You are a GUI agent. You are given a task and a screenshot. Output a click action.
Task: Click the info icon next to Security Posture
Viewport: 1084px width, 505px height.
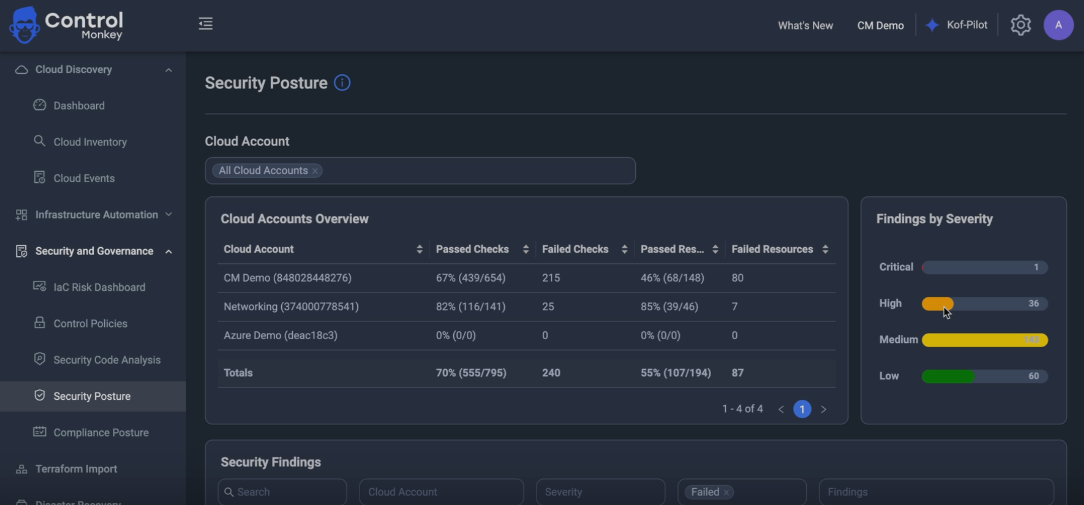342,83
